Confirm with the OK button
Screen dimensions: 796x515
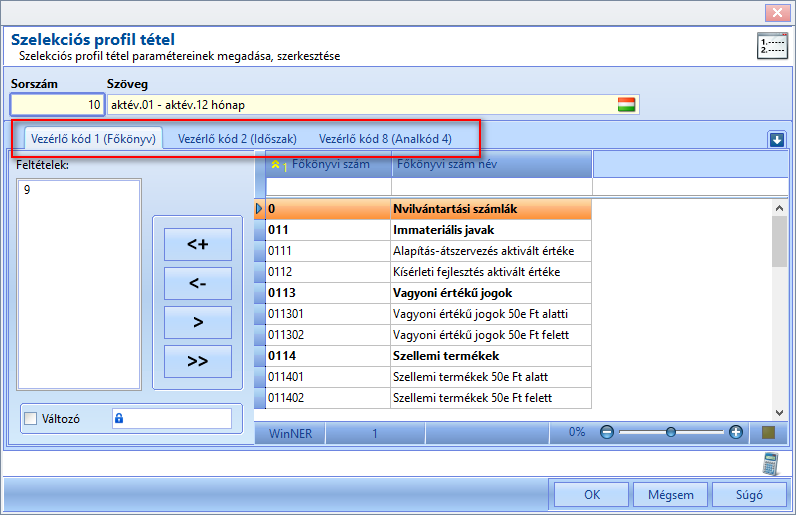click(591, 494)
